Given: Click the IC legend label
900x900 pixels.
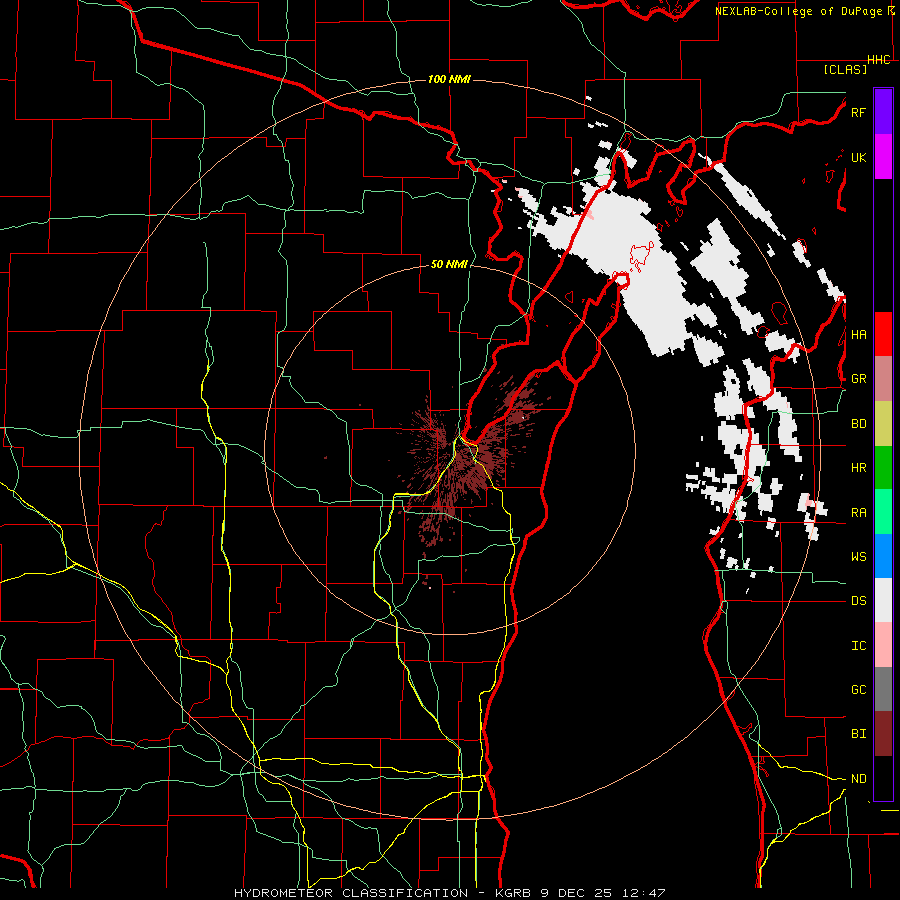Looking at the screenshot, I should pyautogui.click(x=858, y=646).
